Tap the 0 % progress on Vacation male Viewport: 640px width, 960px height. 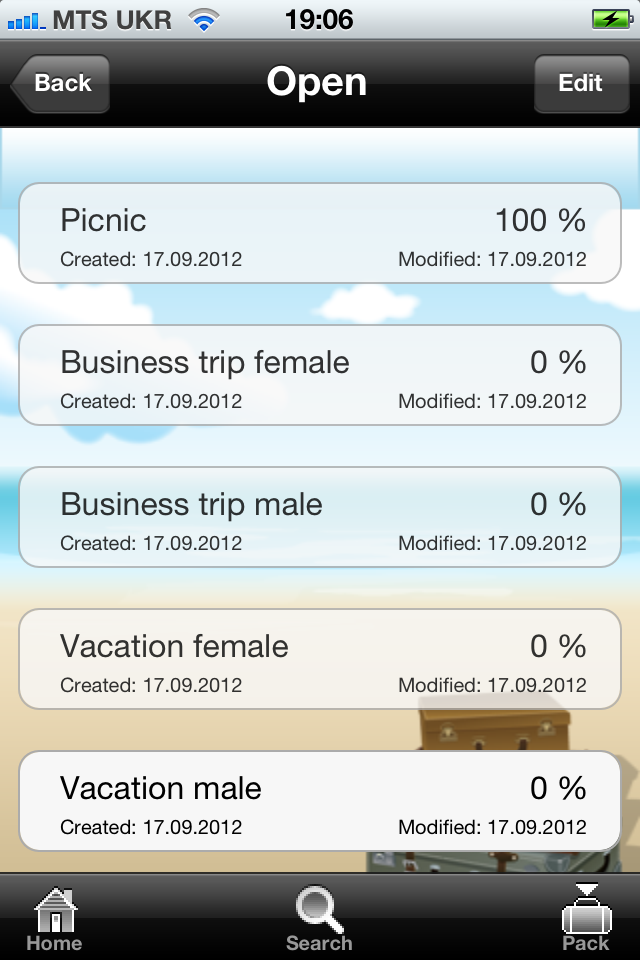pyautogui.click(x=558, y=789)
